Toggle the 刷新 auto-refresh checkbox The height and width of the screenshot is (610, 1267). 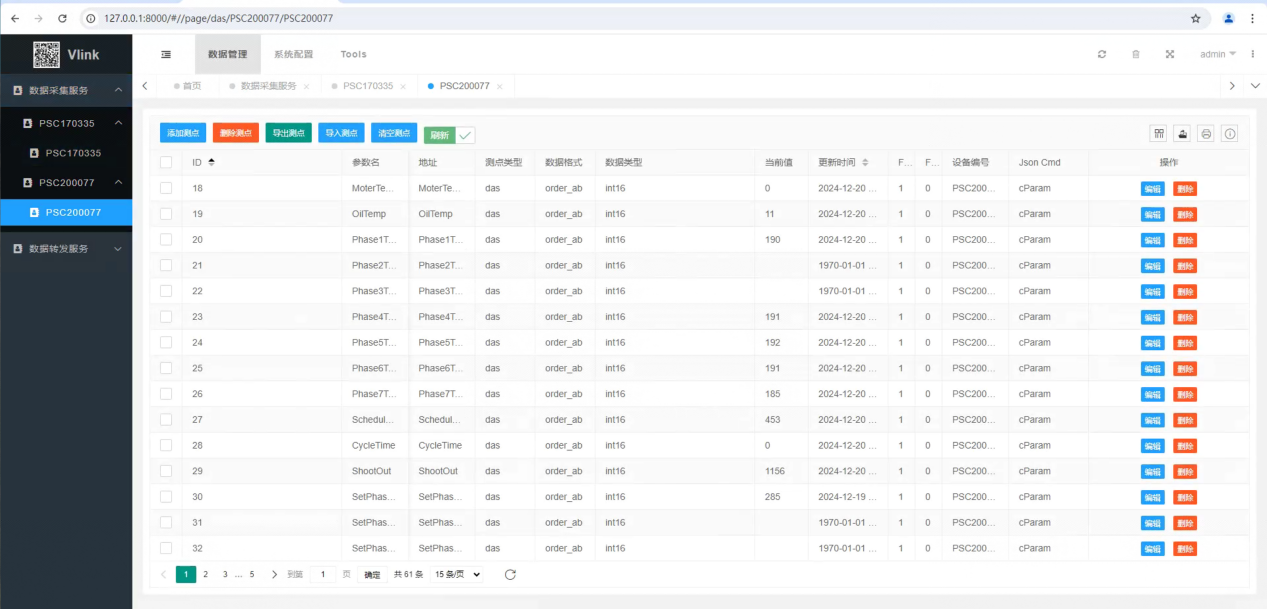pos(465,135)
